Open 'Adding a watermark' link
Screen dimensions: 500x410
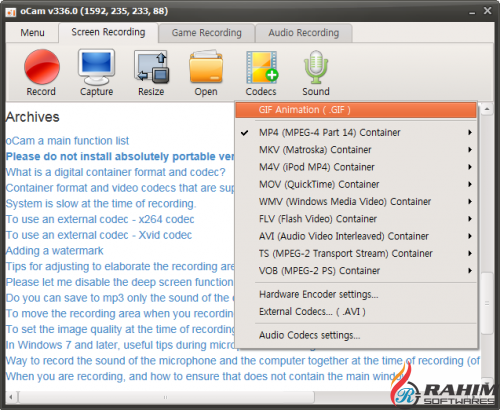(x=55, y=251)
